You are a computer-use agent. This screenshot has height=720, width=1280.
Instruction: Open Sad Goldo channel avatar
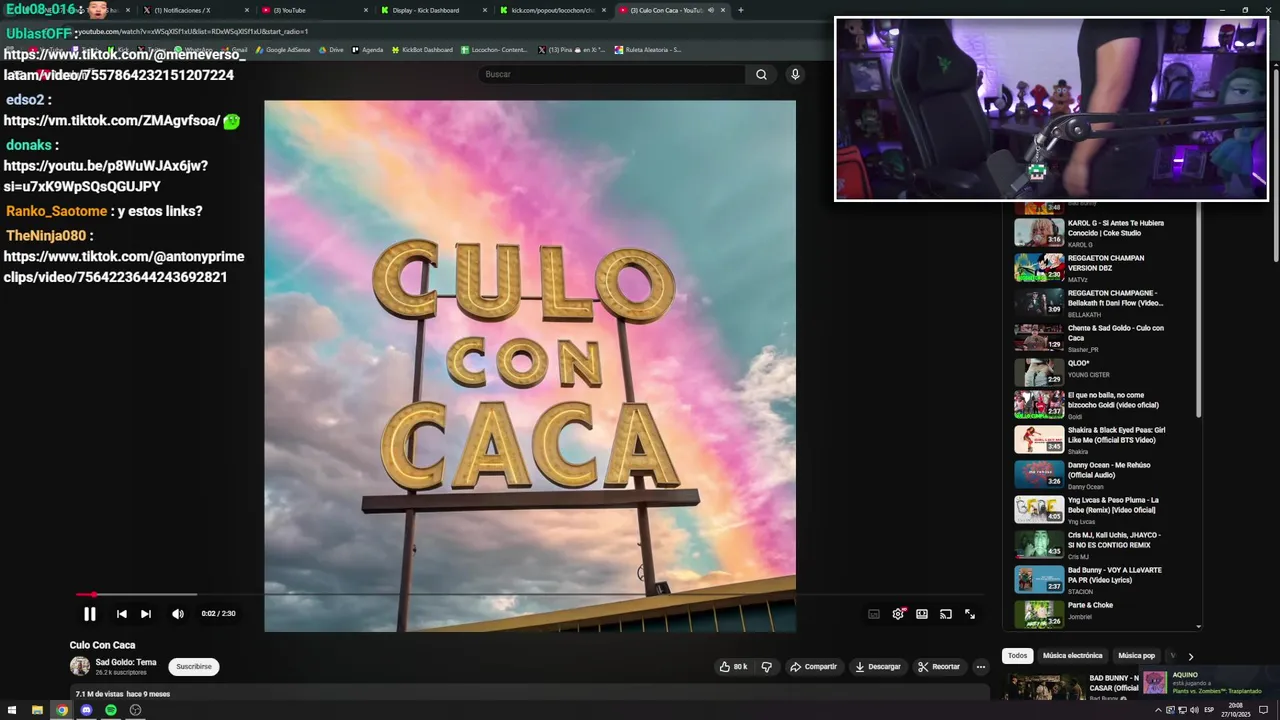pos(80,667)
